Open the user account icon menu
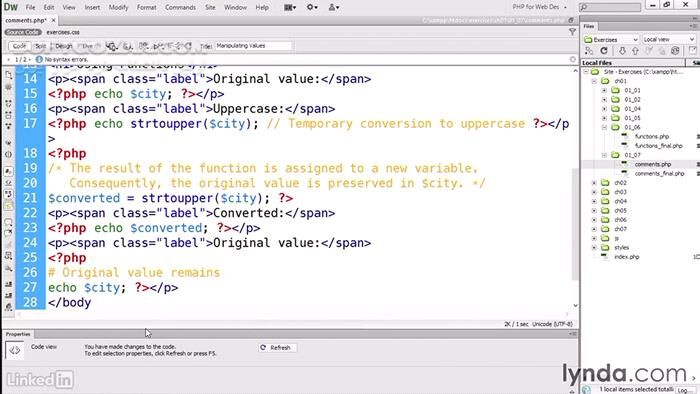This screenshot has height=394, width=700. [334, 7]
